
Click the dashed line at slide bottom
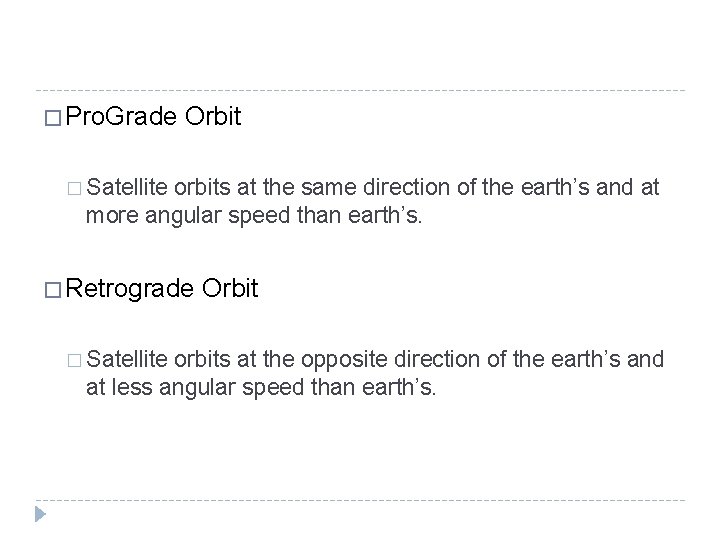tap(360, 499)
